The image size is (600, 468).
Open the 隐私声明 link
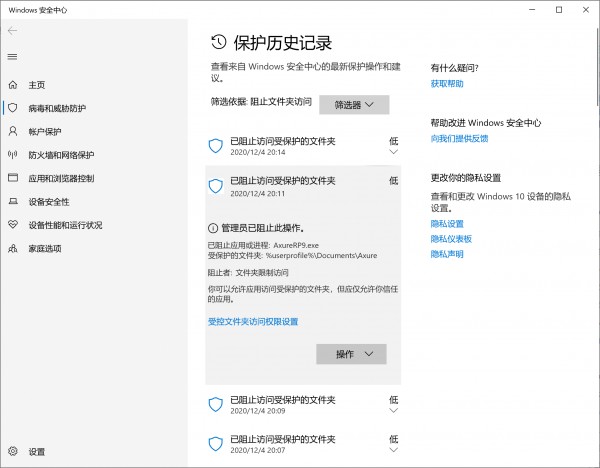447,254
